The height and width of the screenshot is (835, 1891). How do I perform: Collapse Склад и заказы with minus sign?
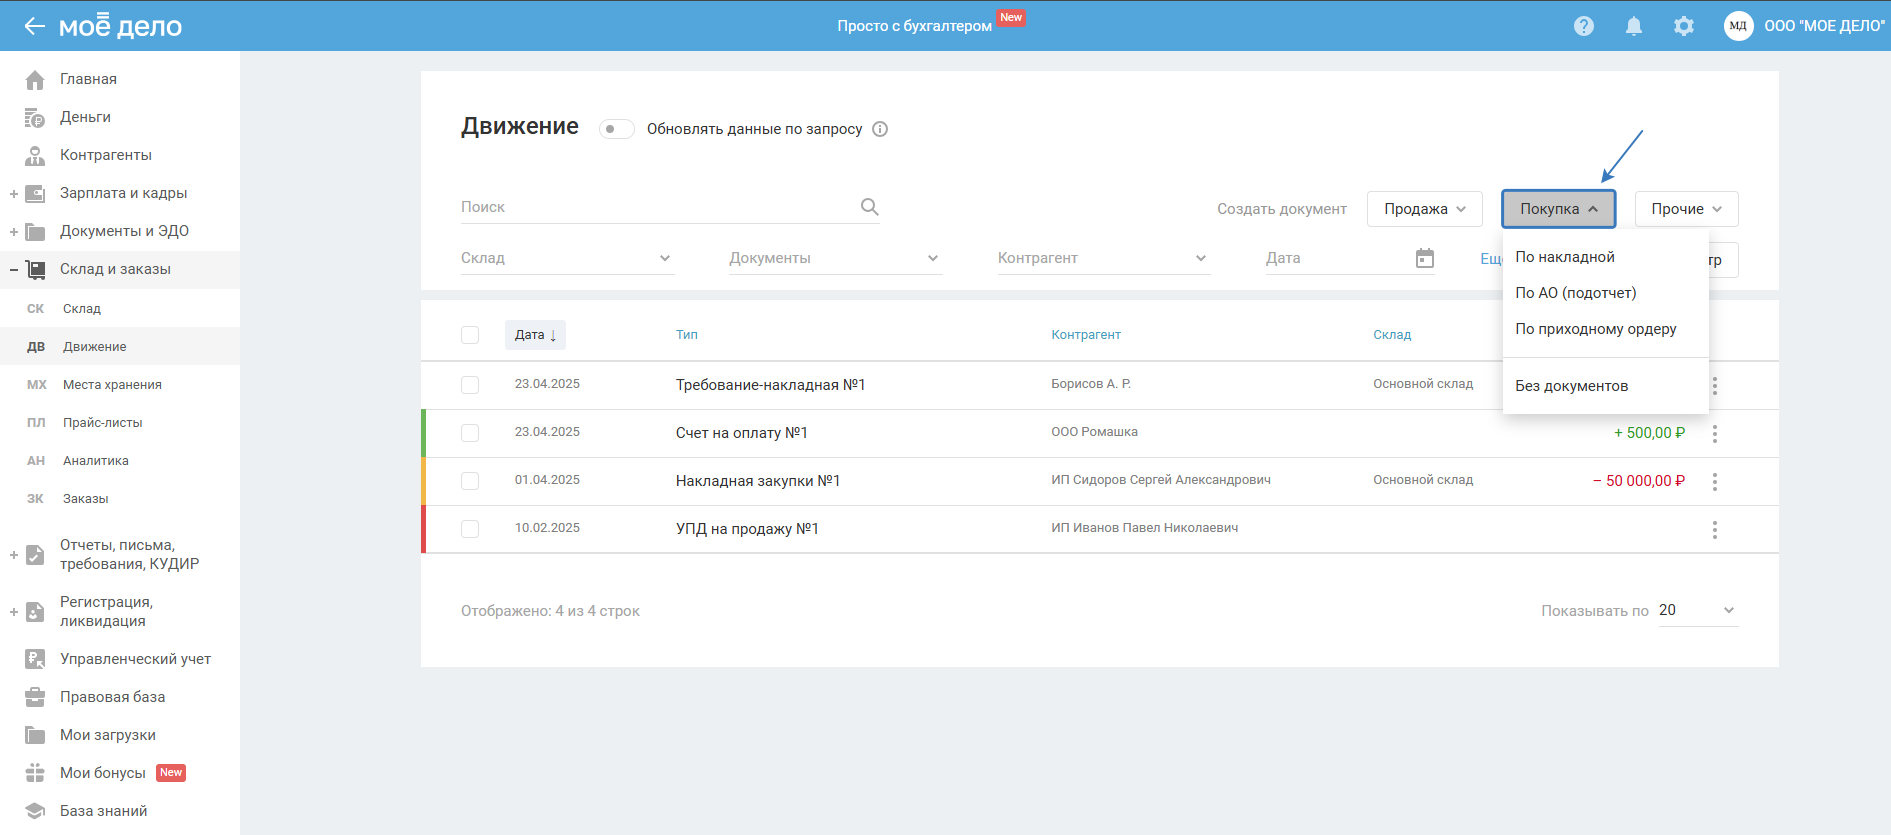click(x=14, y=270)
